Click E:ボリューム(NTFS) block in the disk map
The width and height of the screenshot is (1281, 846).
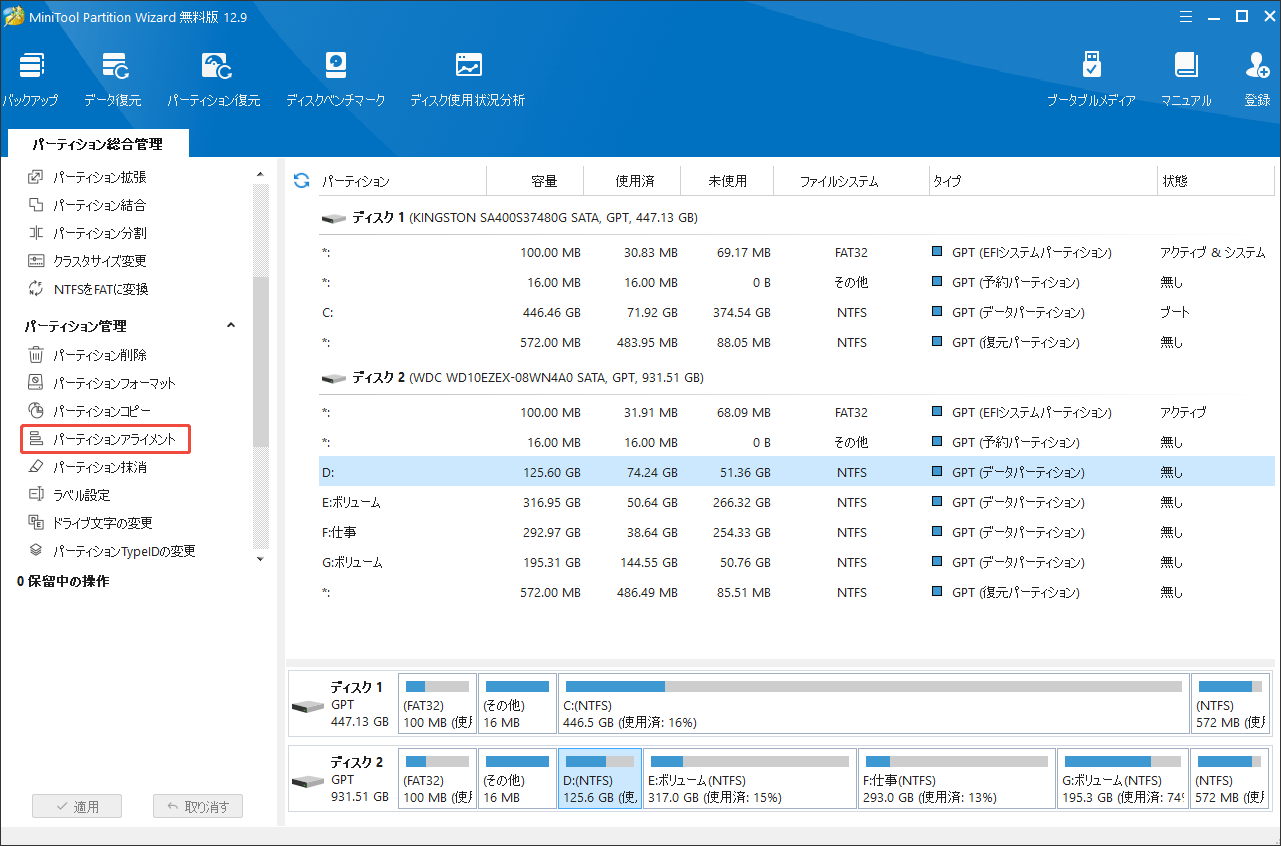pos(750,779)
